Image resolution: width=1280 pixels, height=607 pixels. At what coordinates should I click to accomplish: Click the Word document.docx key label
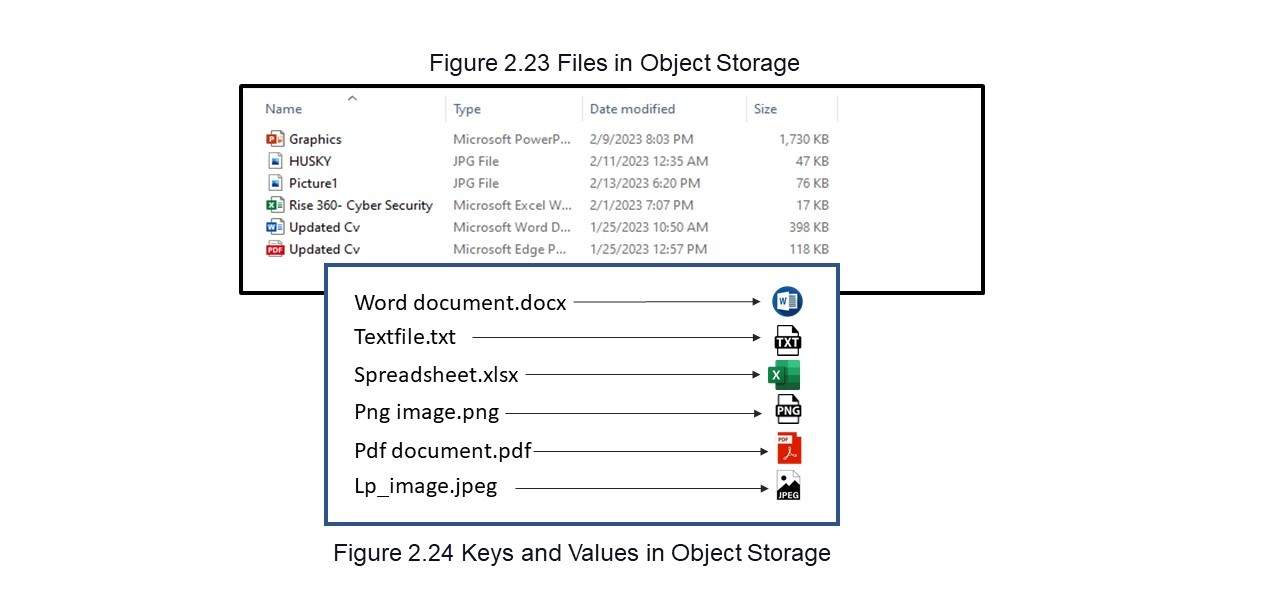click(x=460, y=302)
